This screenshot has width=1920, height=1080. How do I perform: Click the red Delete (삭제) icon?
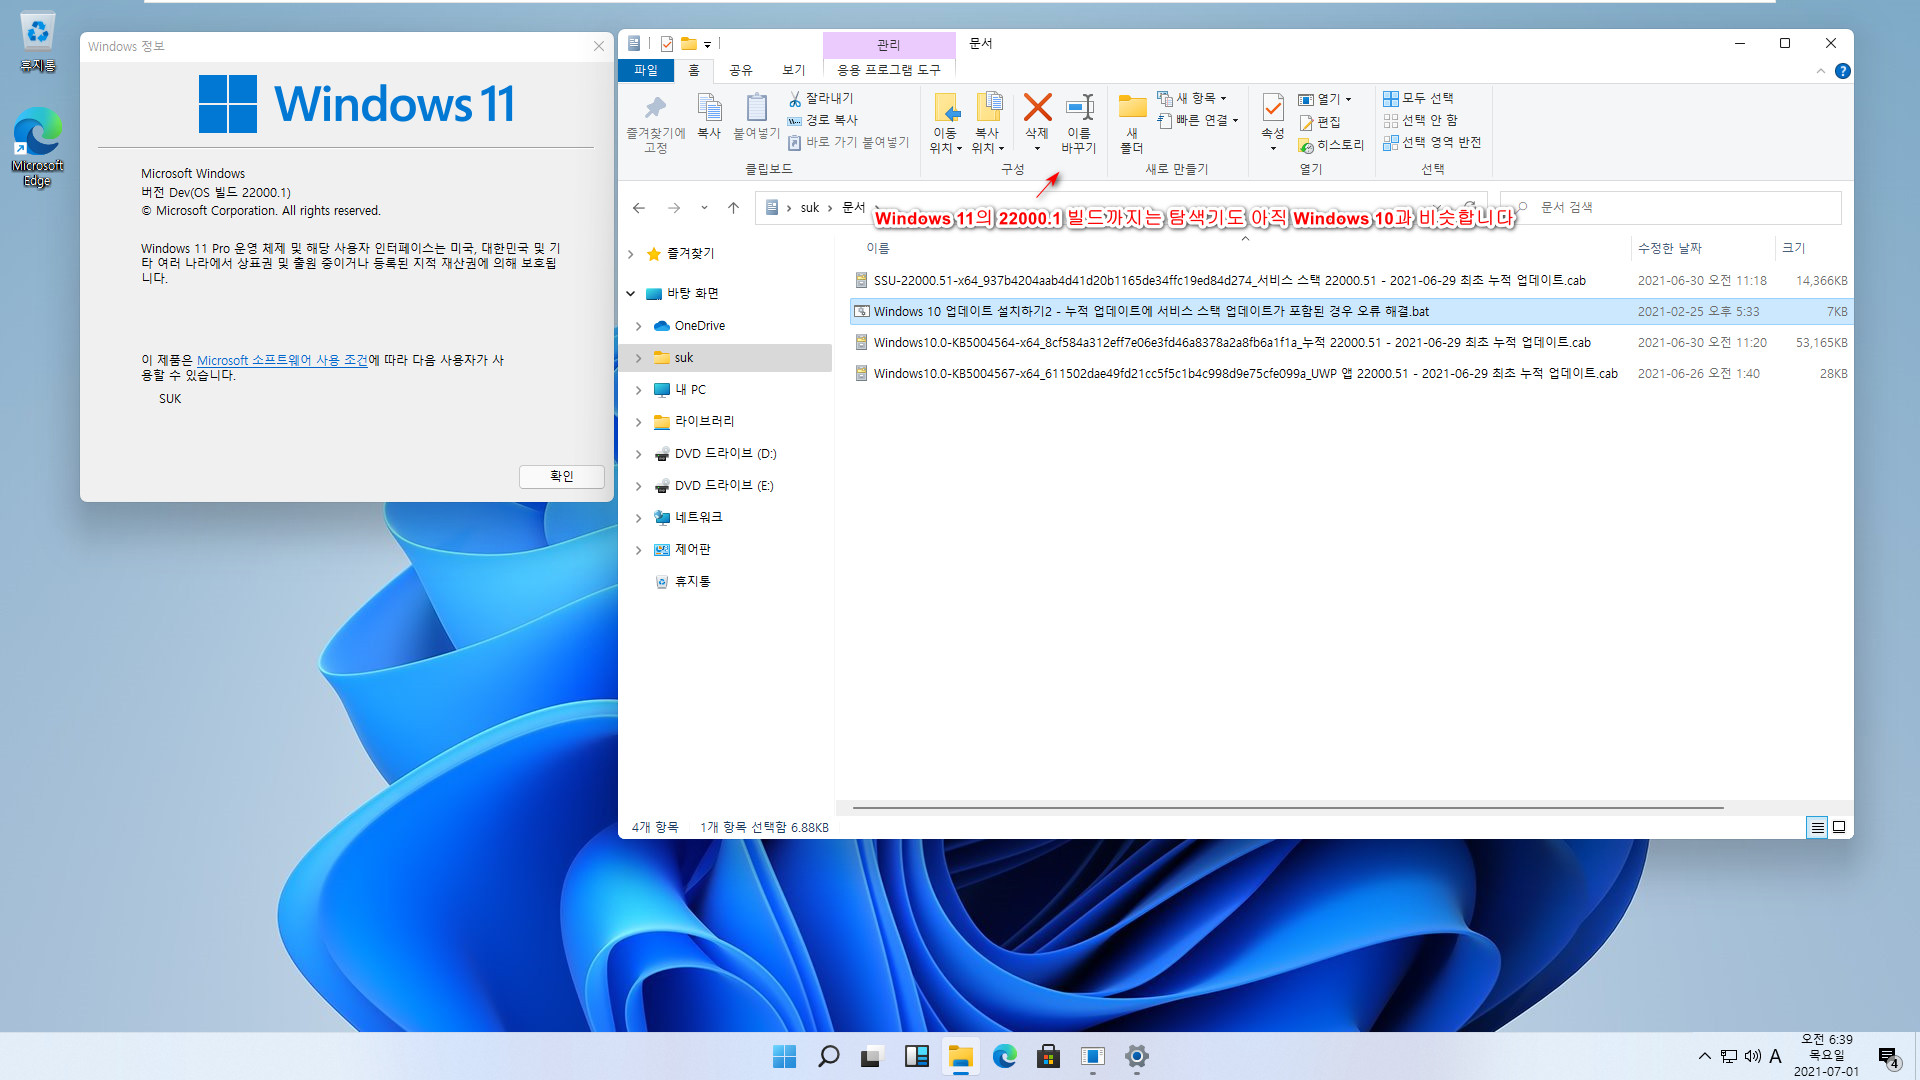pos(1037,107)
